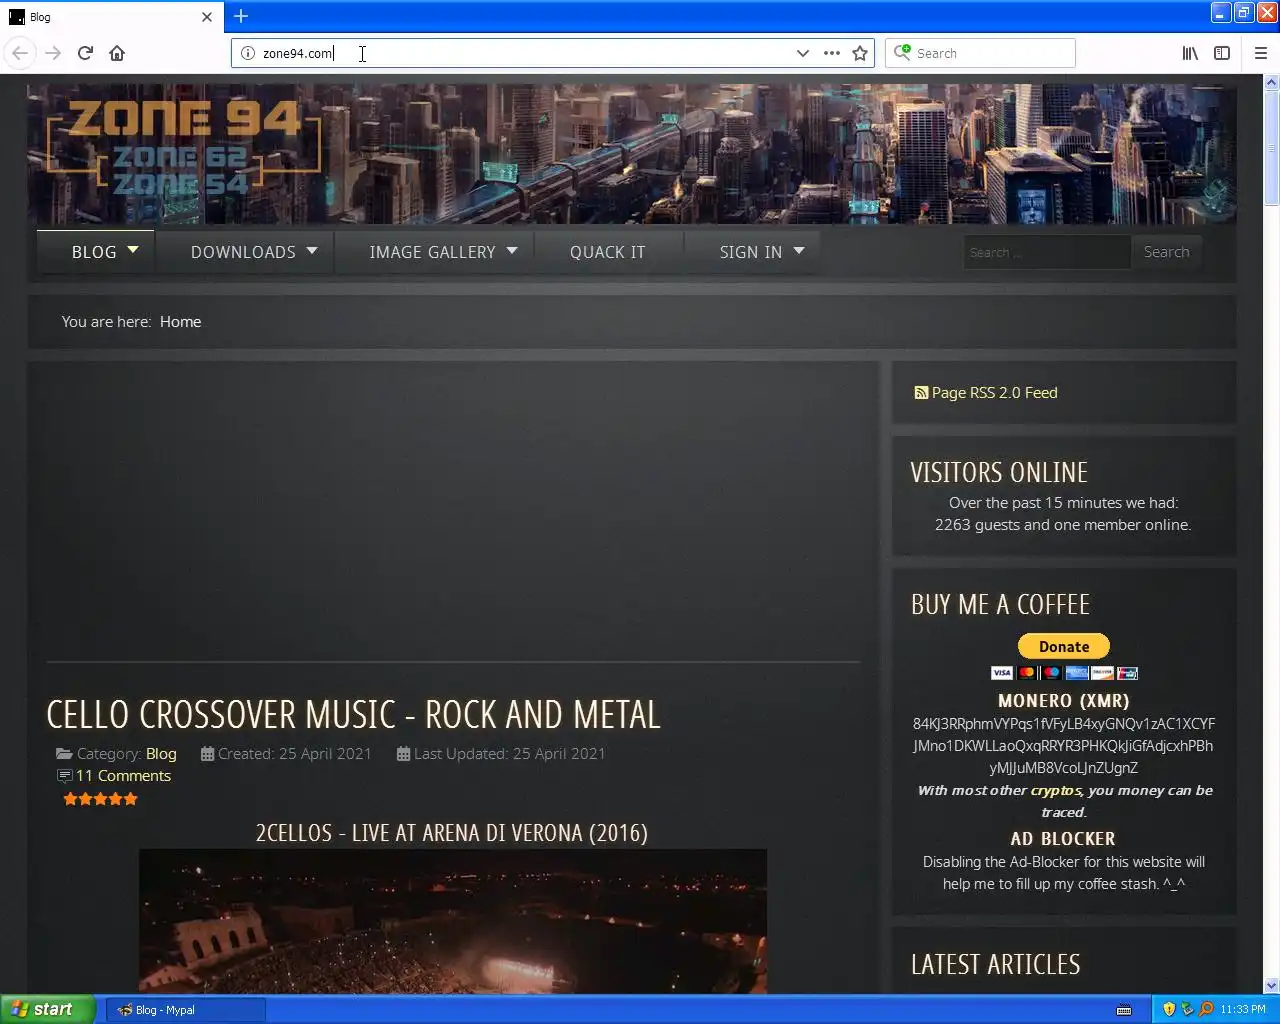Bookmark this page with the star icon
This screenshot has height=1024, width=1280.
pos(860,53)
